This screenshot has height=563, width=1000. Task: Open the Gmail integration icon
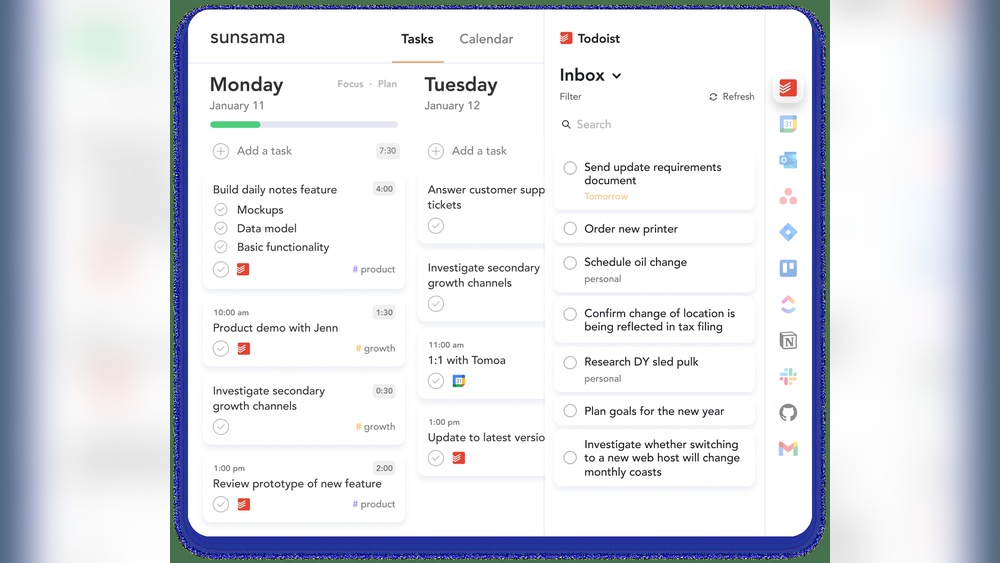tap(788, 449)
